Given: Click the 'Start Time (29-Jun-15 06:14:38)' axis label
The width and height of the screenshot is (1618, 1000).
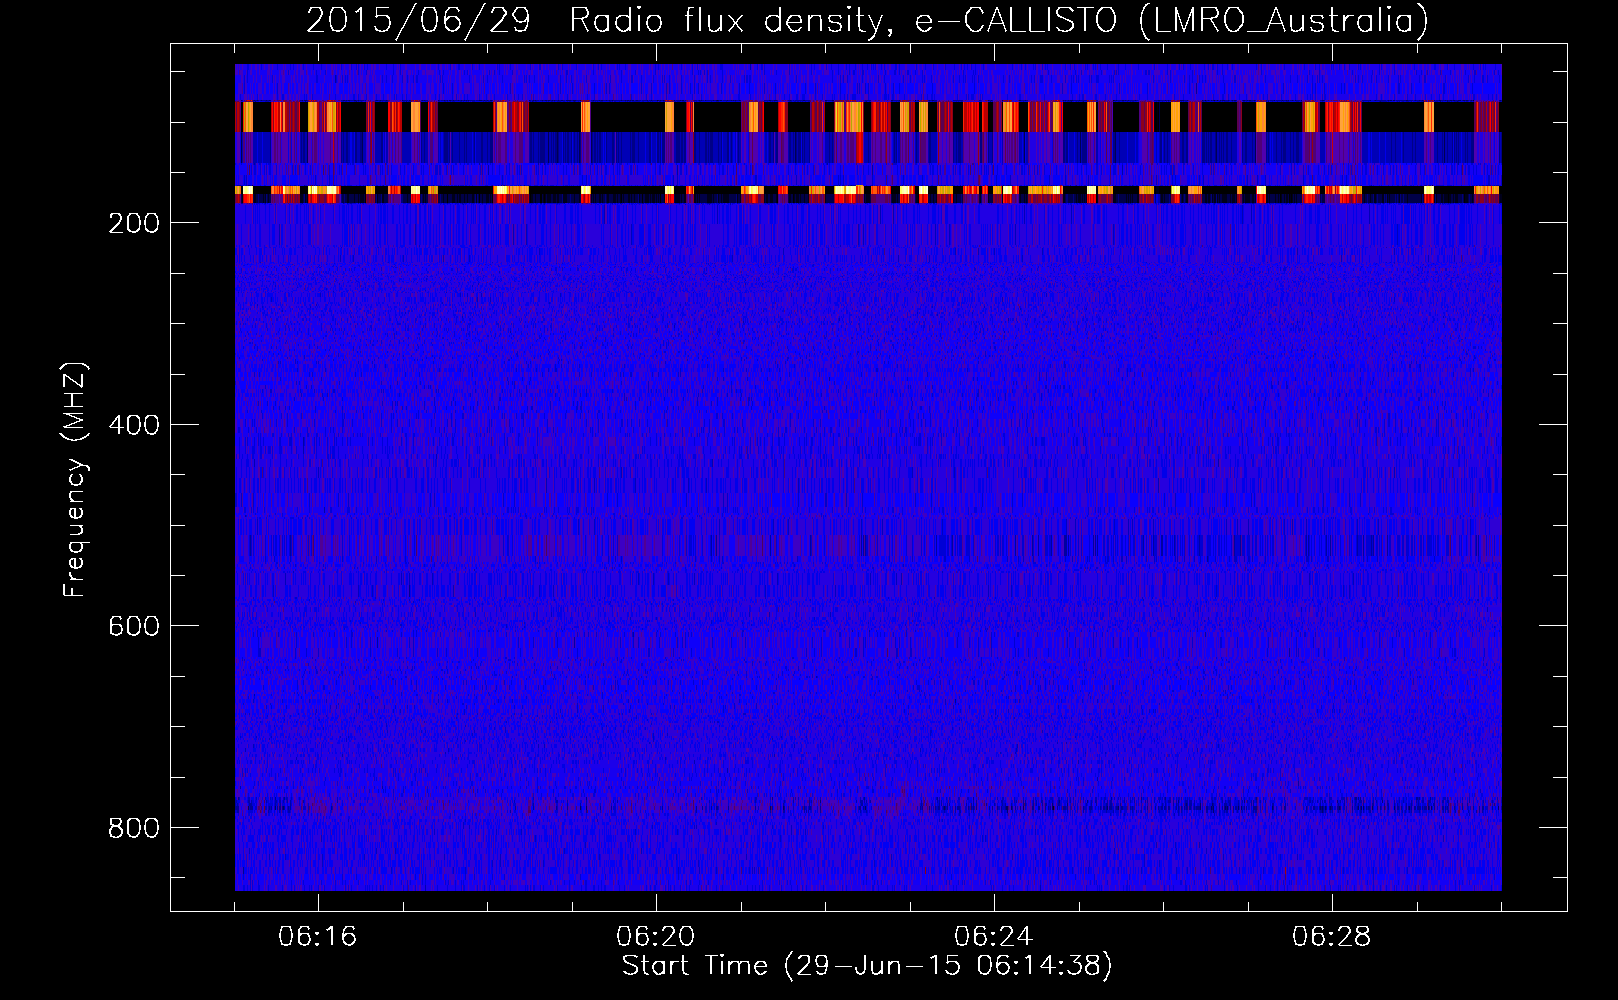Looking at the screenshot, I should point(867,966).
